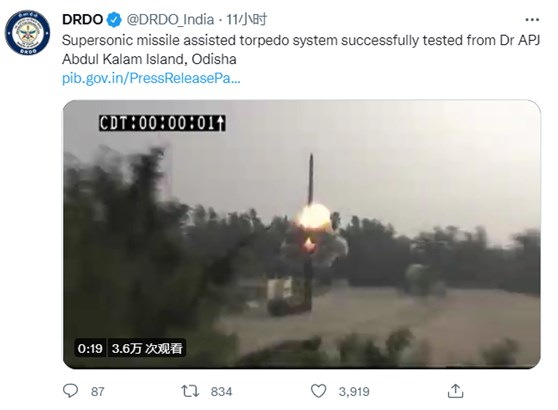This screenshot has height=410, width=558.
Task: Click the launching missile in the video
Action: (x=311, y=180)
